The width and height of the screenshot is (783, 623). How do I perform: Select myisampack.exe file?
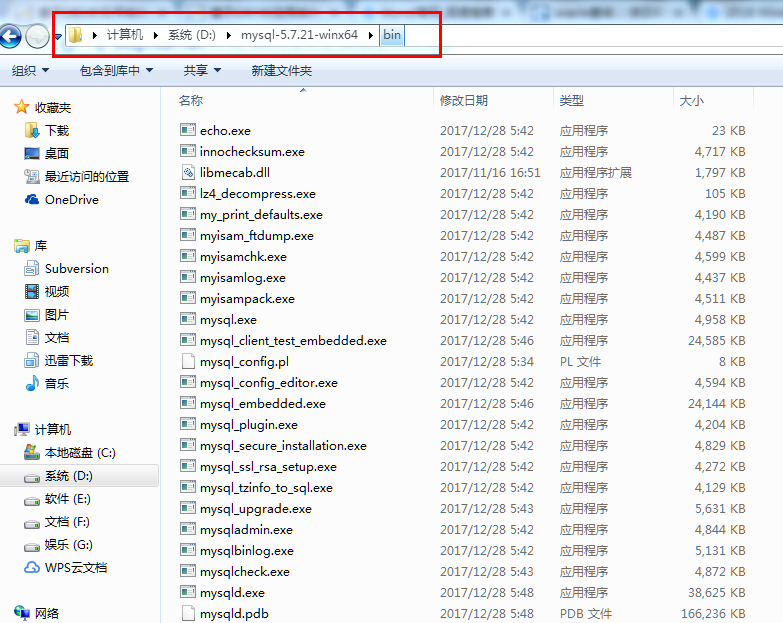point(247,298)
